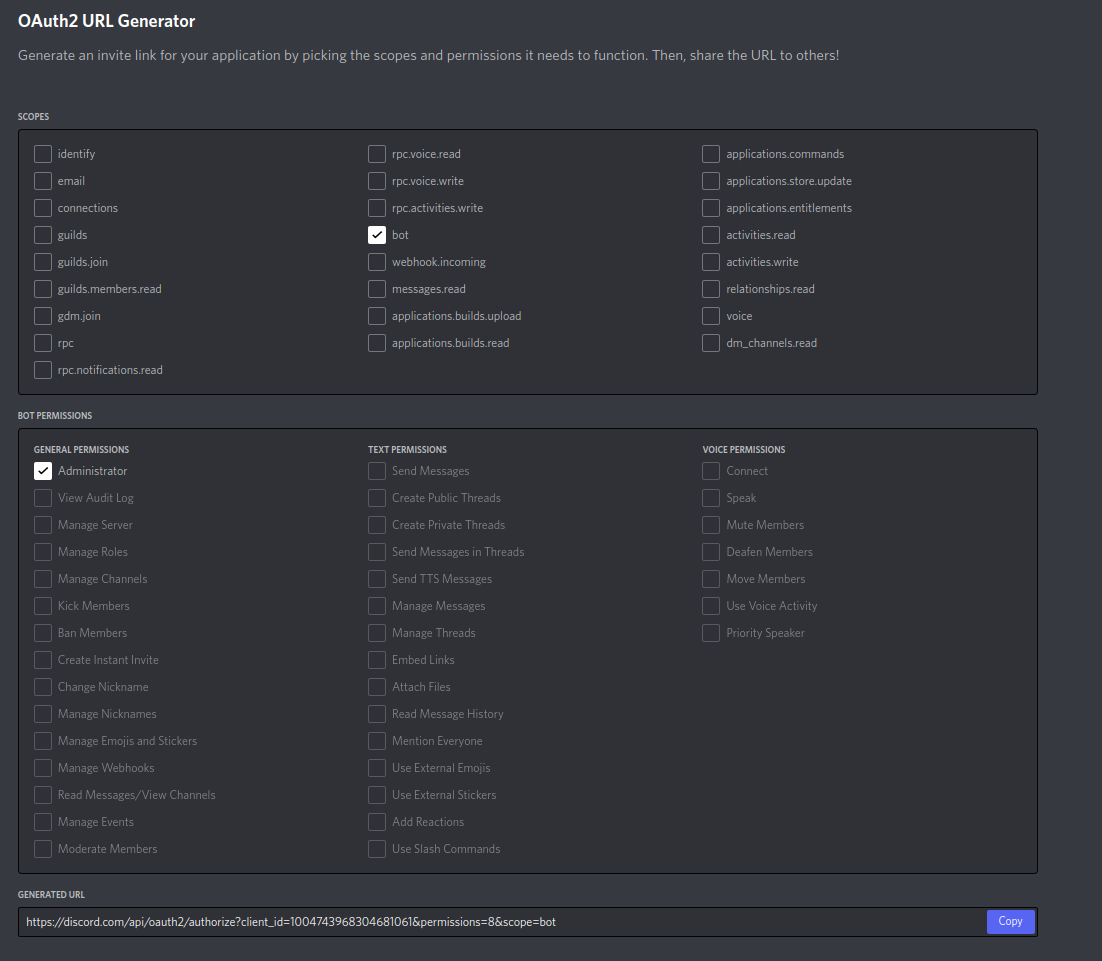This screenshot has height=961, width=1102.
Task: Enable the Moderate Members permission
Action: pos(42,848)
